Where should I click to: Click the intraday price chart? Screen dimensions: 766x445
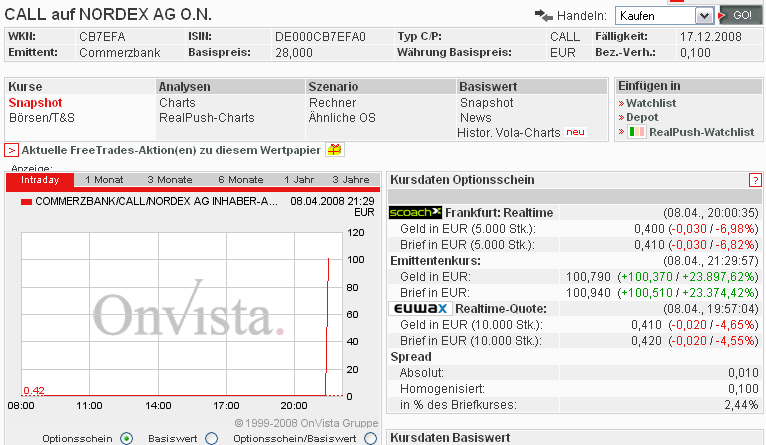coord(182,314)
